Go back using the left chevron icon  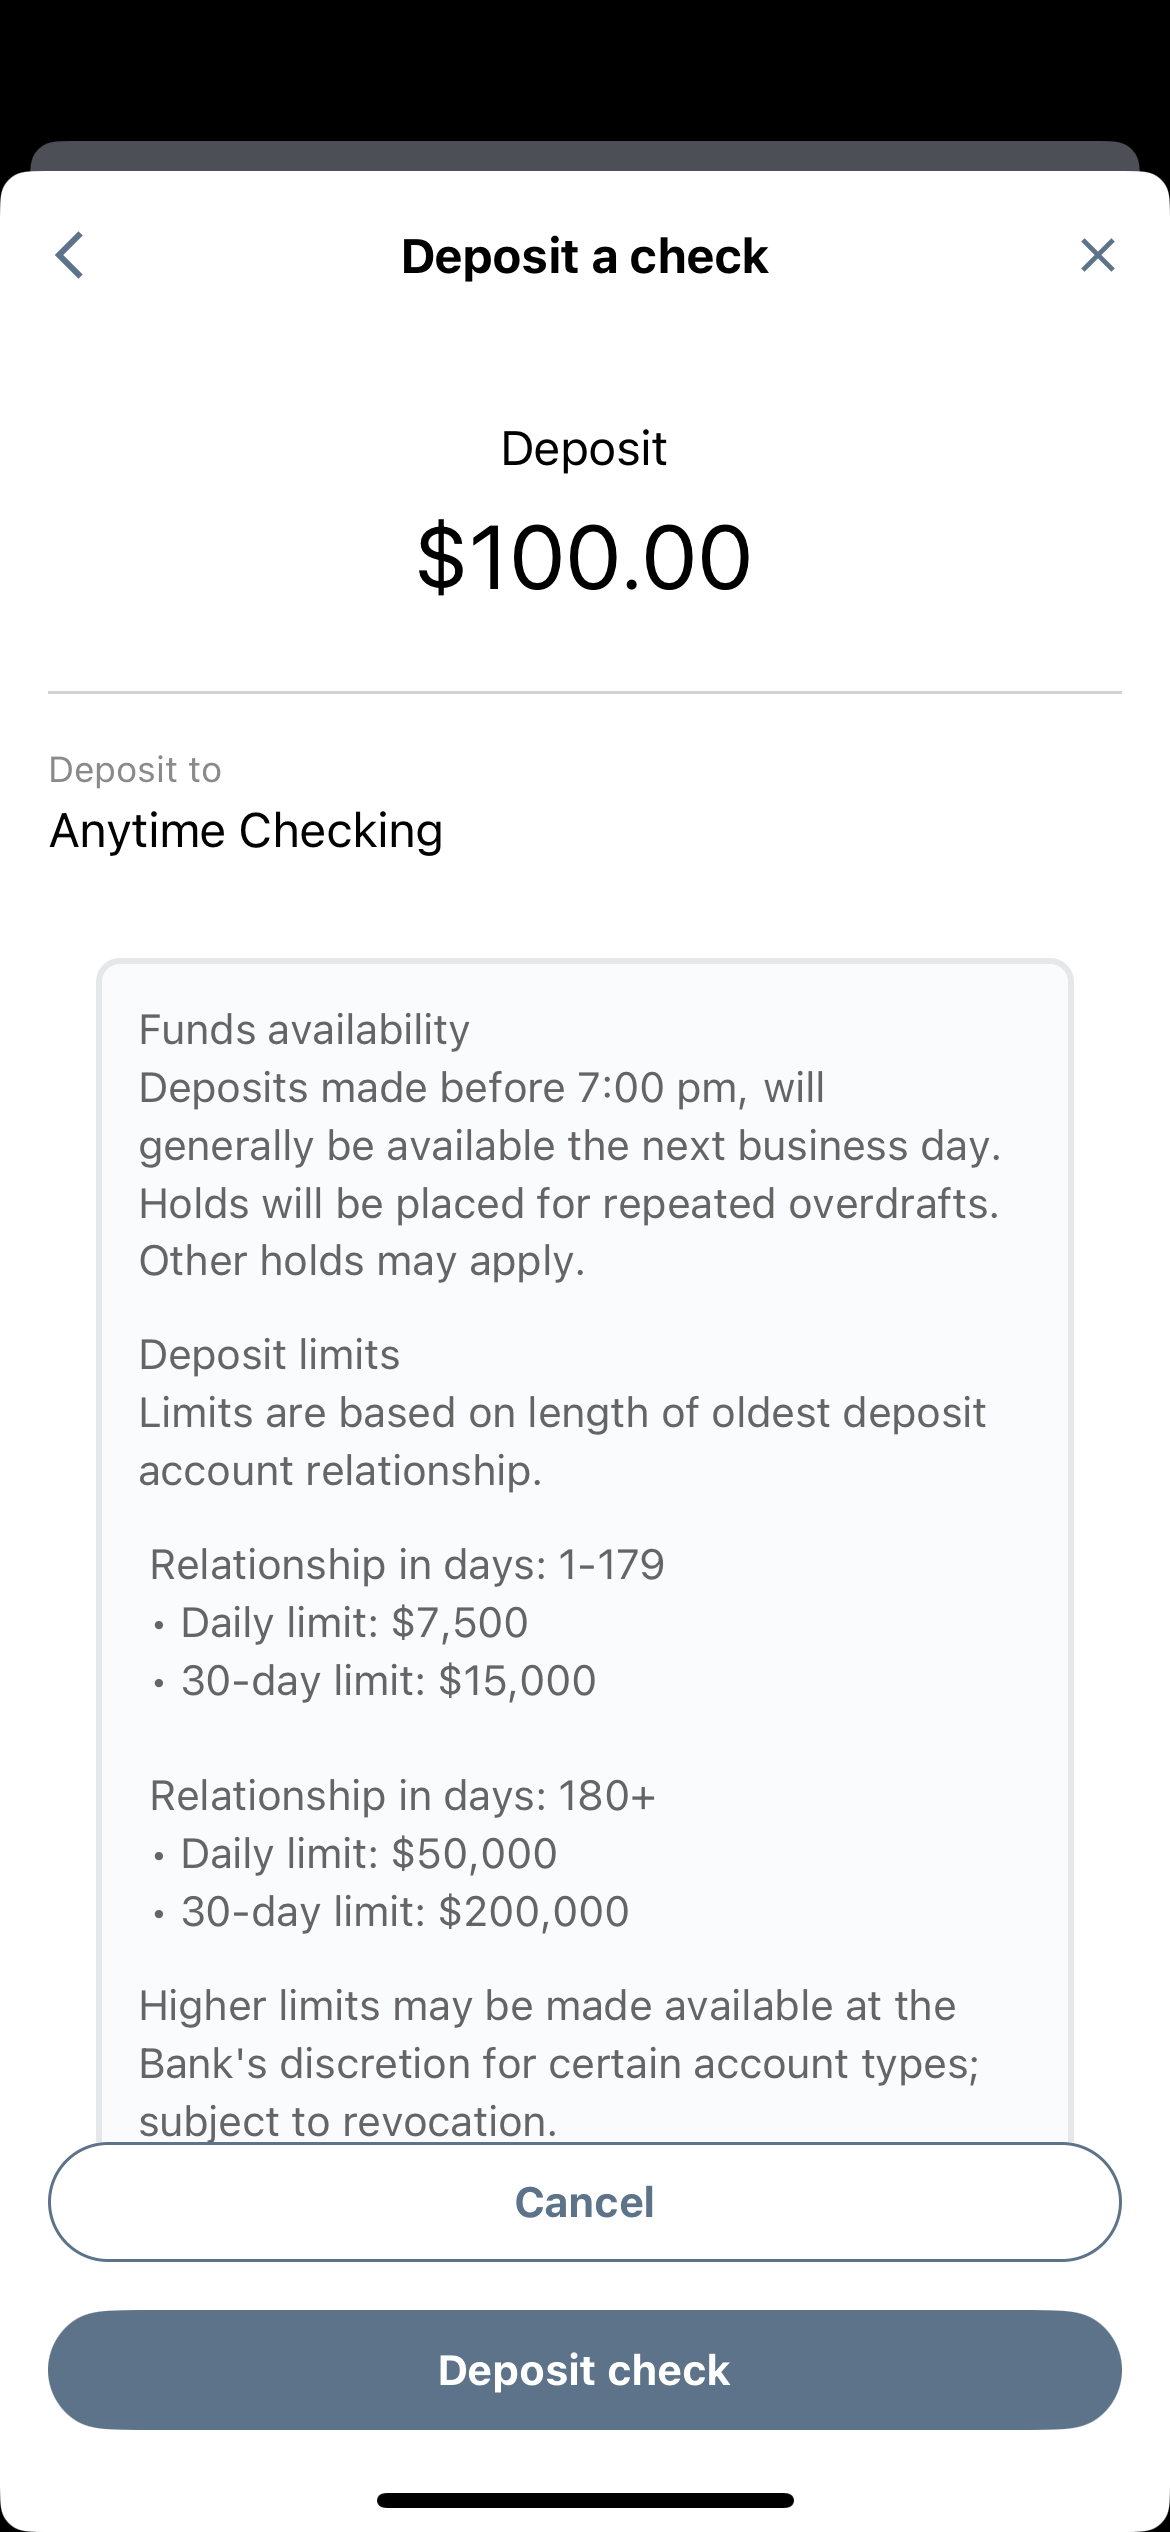pos(69,256)
